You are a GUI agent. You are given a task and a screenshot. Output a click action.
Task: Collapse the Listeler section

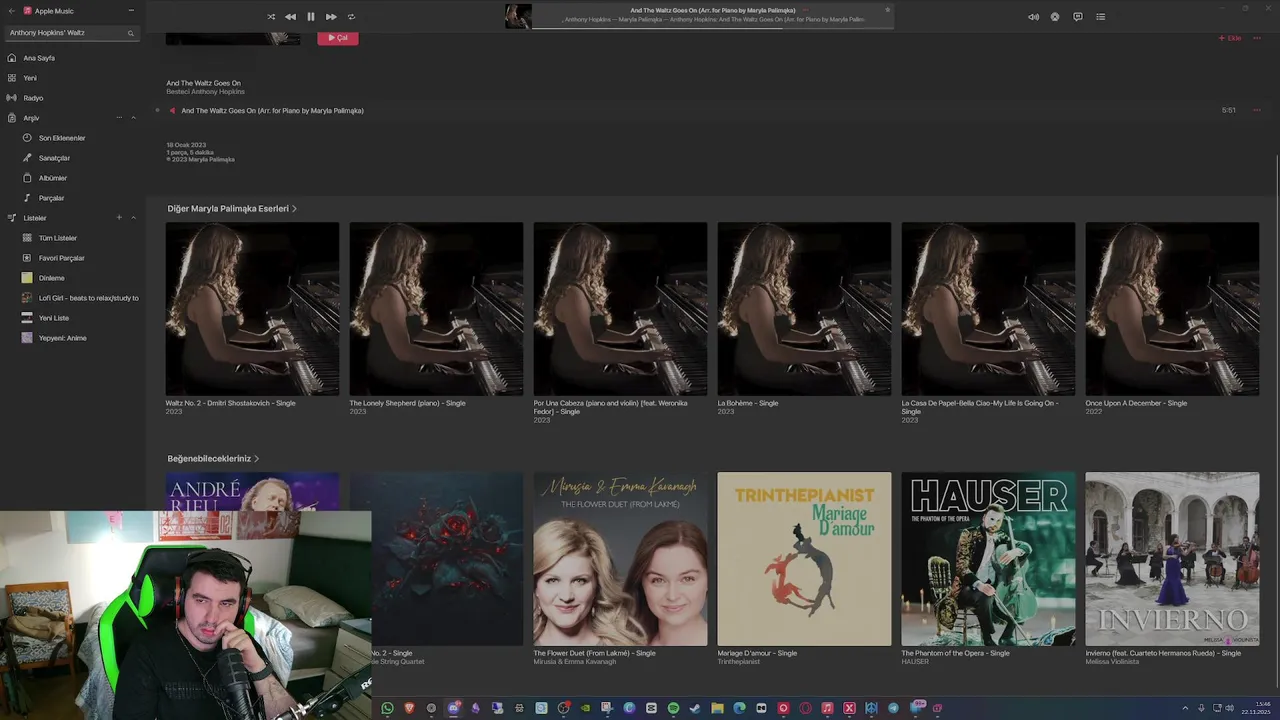pos(133,218)
